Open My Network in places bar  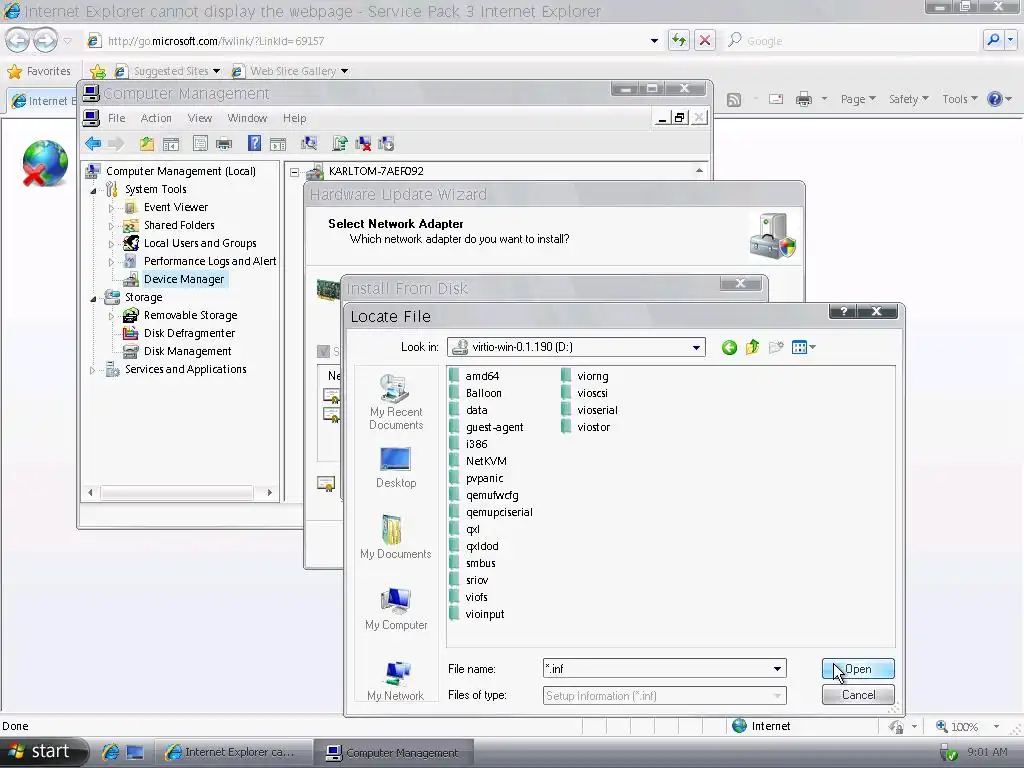(396, 680)
